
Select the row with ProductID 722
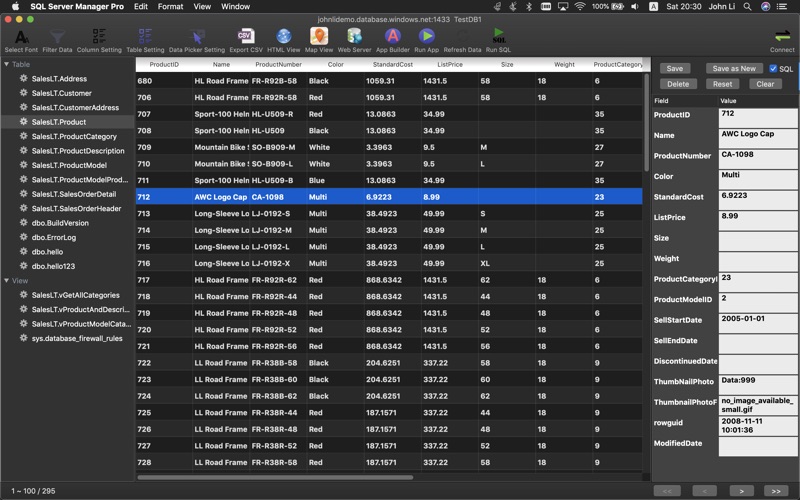389,363
